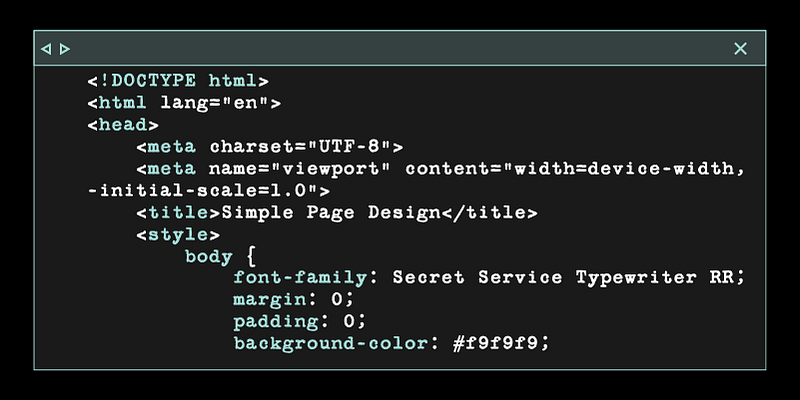Click the UTF-8 charset value
800x400 pixels.
[355, 147]
